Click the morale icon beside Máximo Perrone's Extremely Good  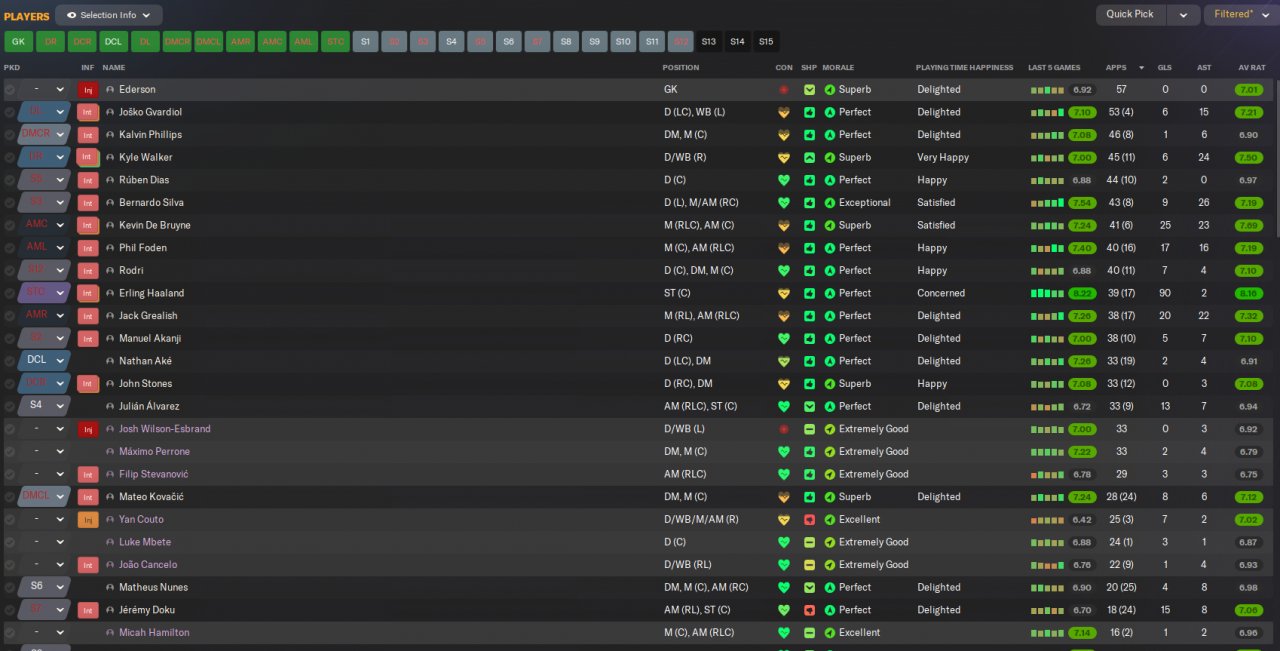(x=829, y=452)
